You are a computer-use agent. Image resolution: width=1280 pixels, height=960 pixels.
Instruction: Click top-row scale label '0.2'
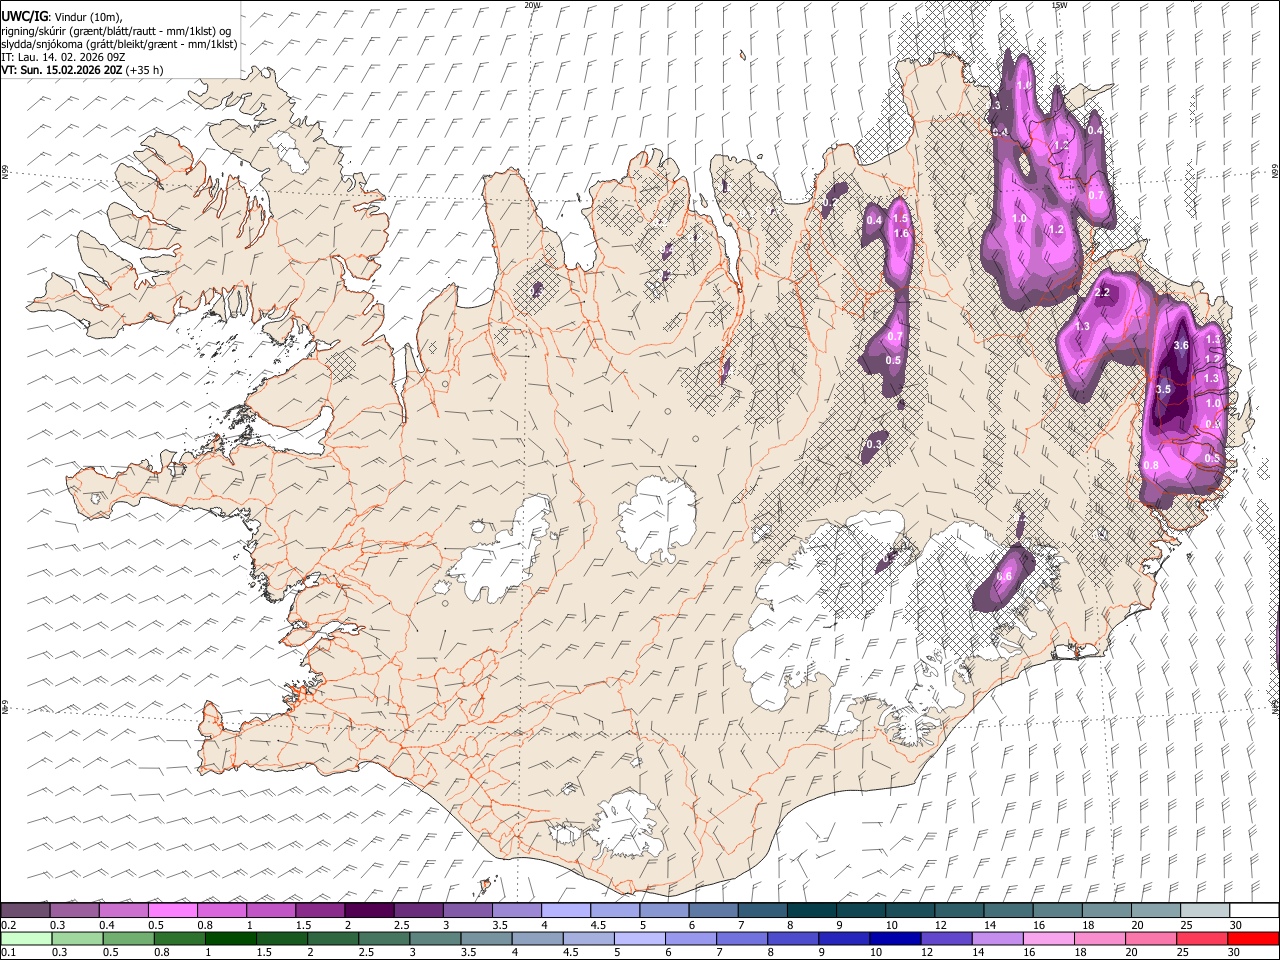pos(7,924)
